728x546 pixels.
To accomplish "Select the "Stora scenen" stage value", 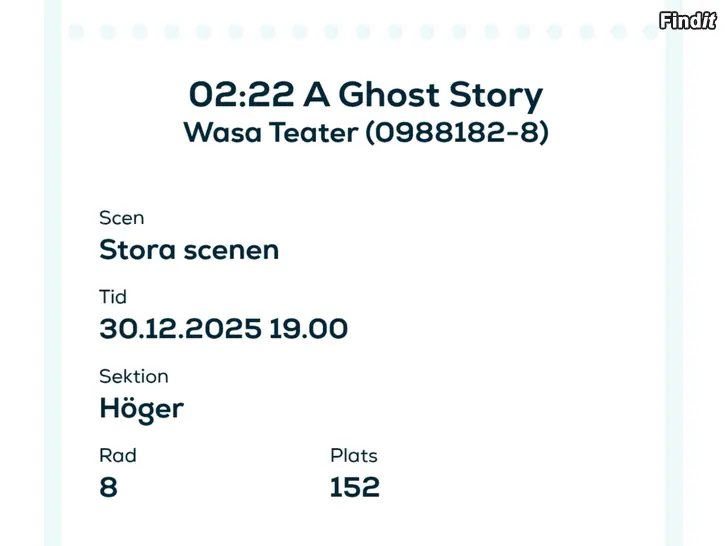I will pyautogui.click(x=189, y=249).
